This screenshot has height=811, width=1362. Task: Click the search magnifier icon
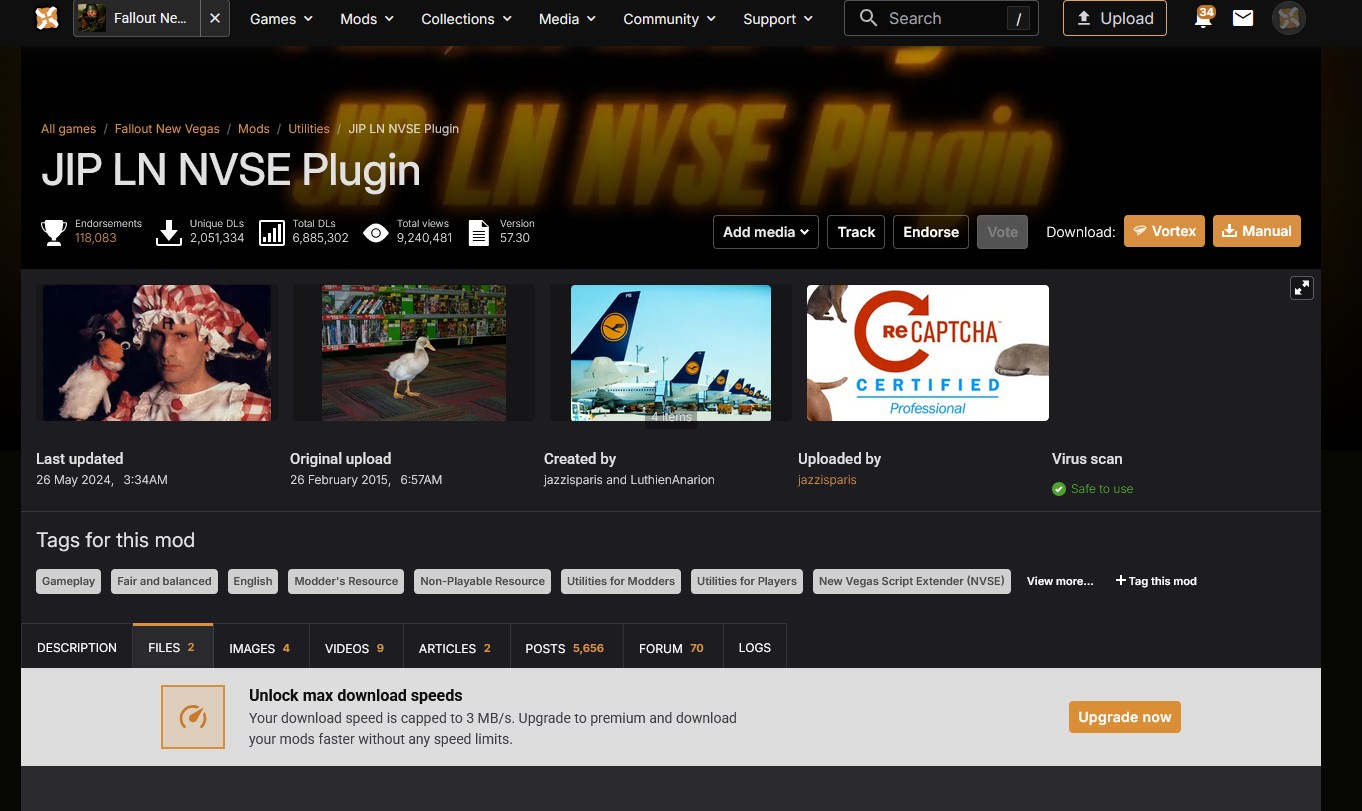869,18
